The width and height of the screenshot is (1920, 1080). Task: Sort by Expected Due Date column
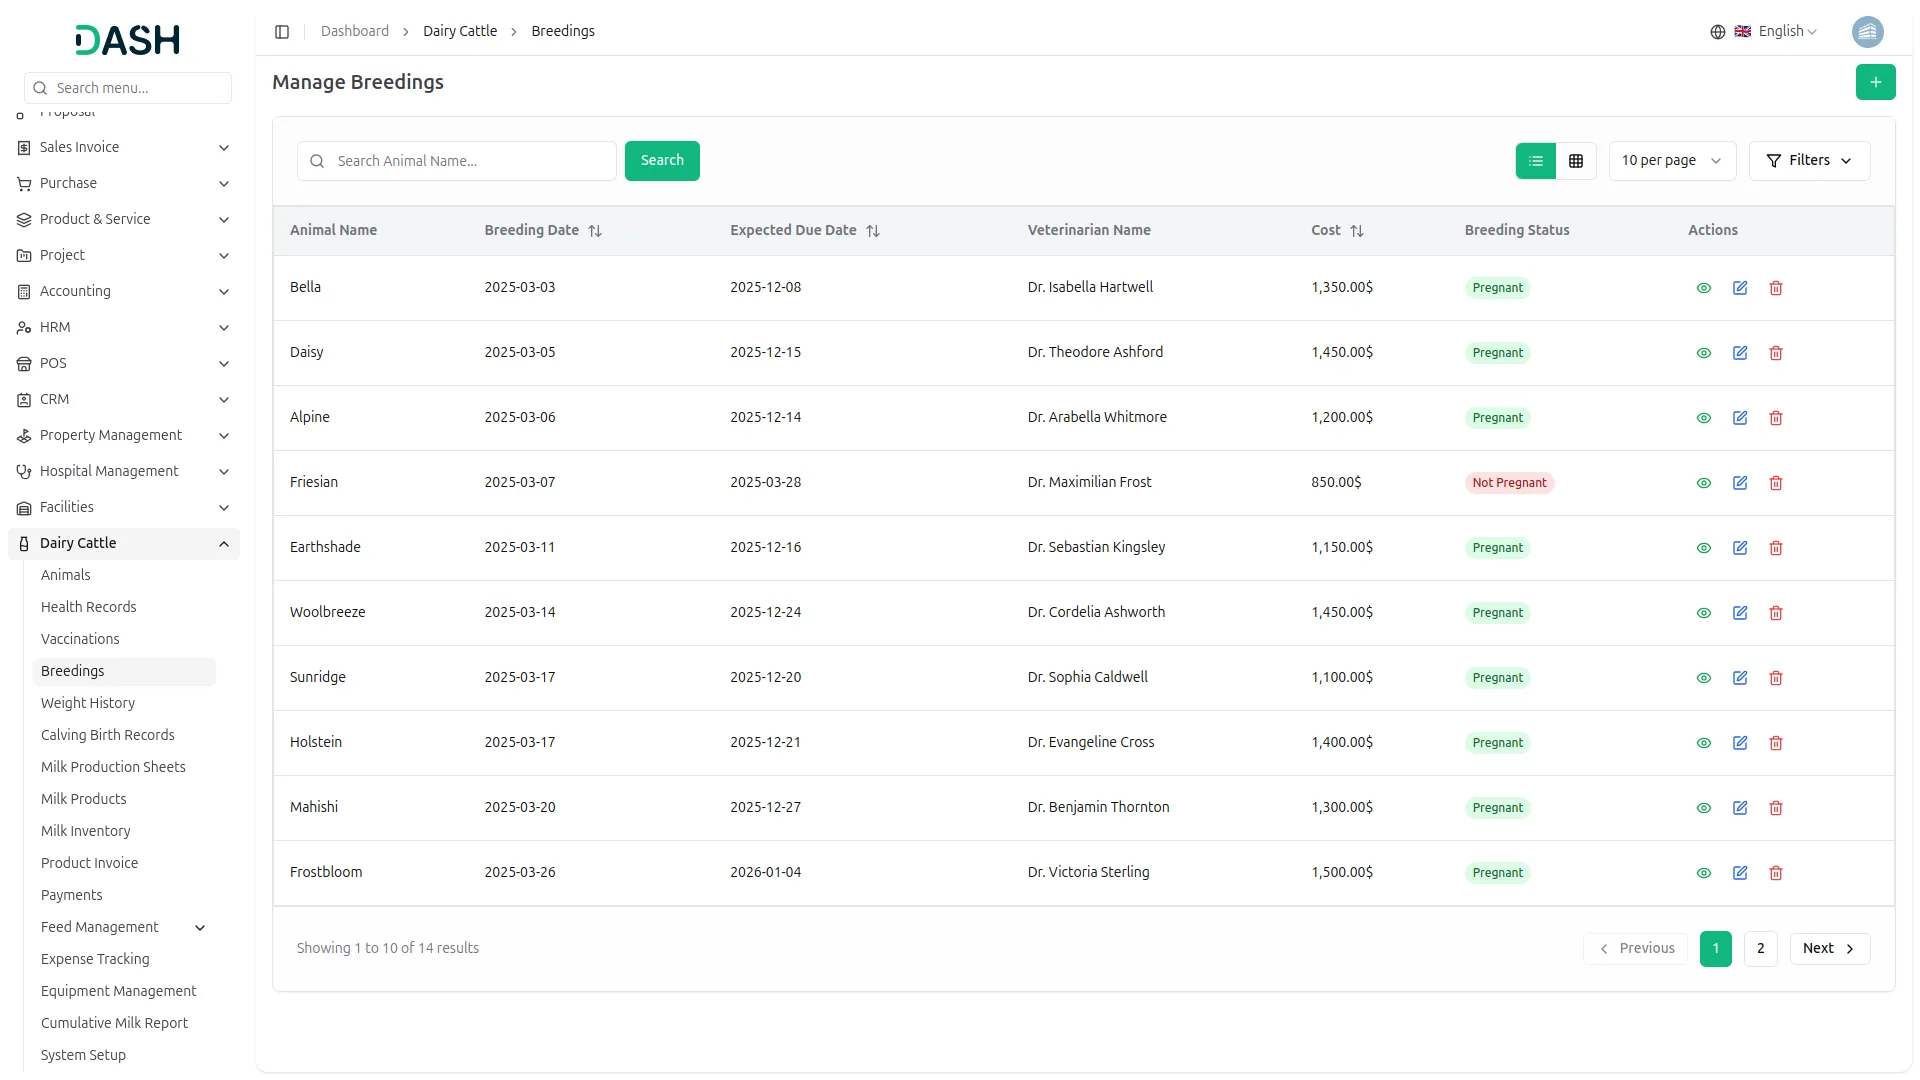coord(872,231)
